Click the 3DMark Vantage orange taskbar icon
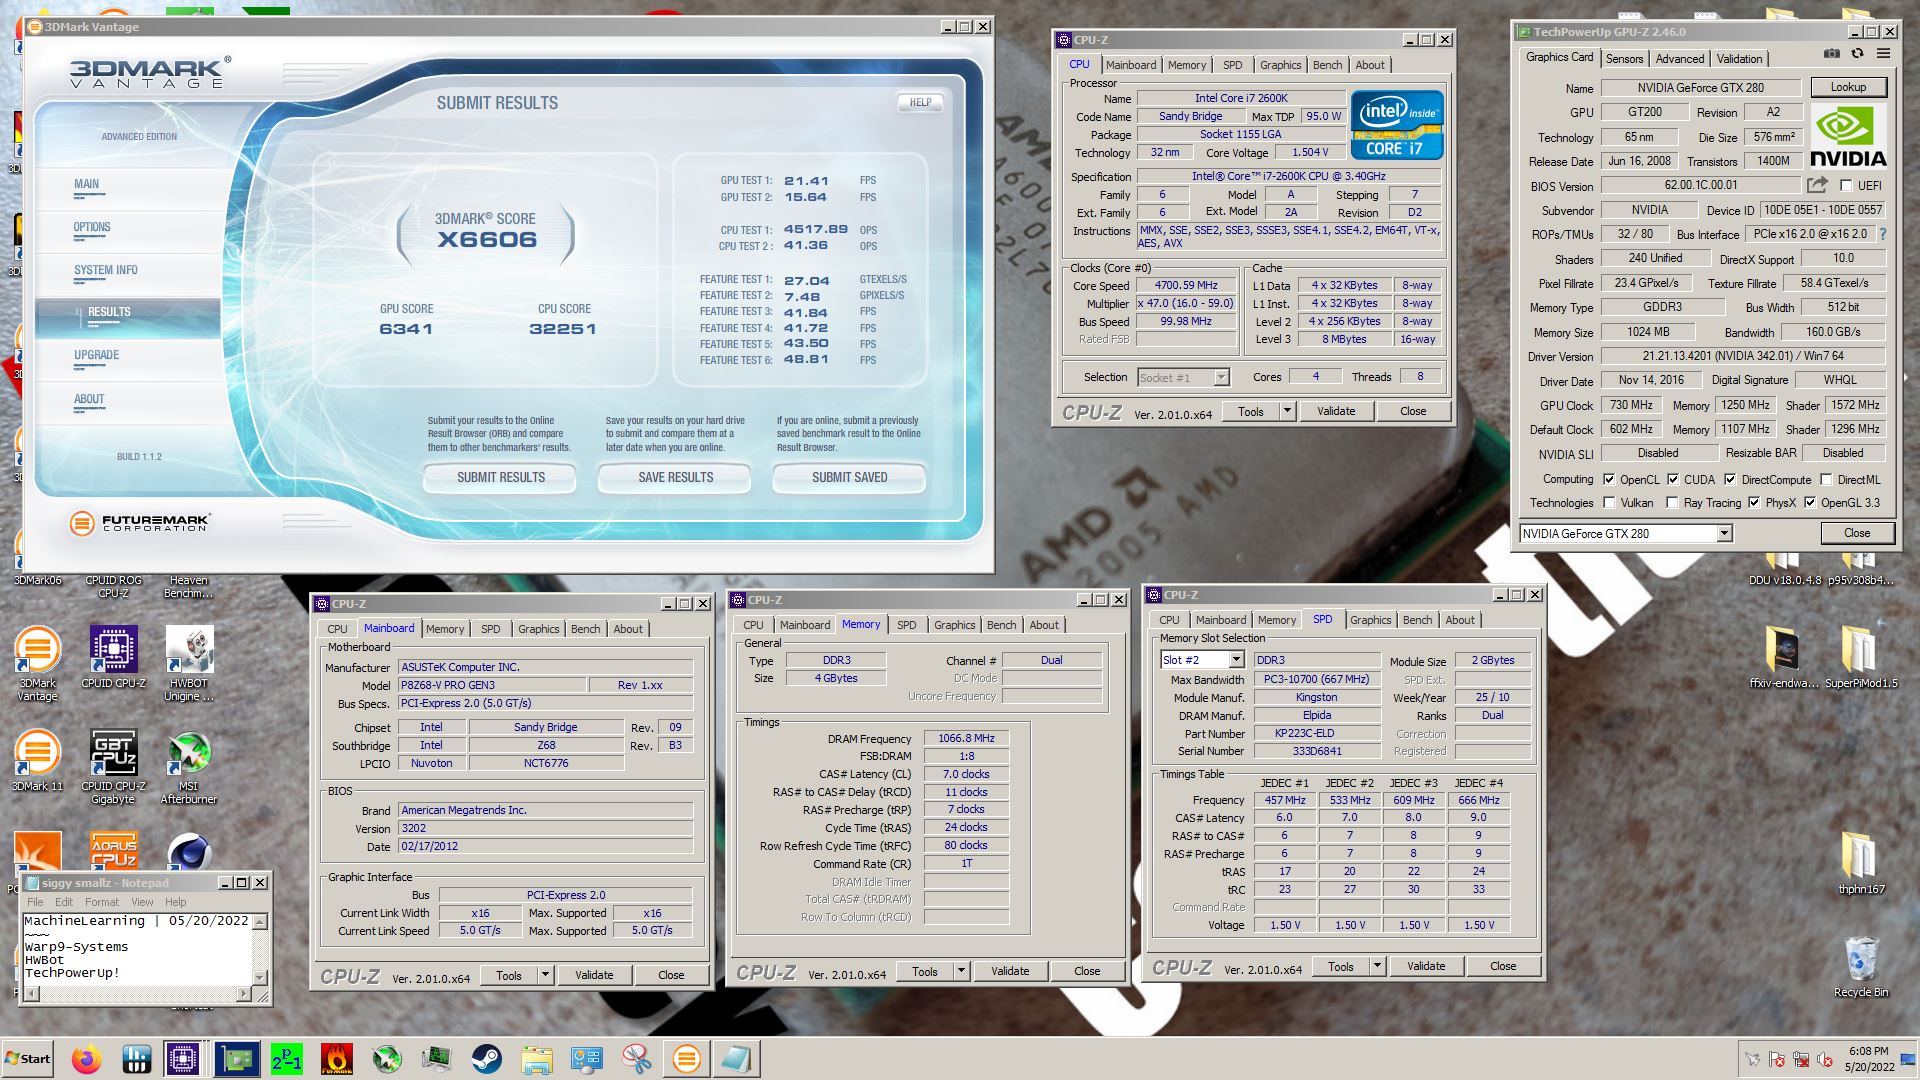This screenshot has height=1080, width=1920. click(687, 1059)
